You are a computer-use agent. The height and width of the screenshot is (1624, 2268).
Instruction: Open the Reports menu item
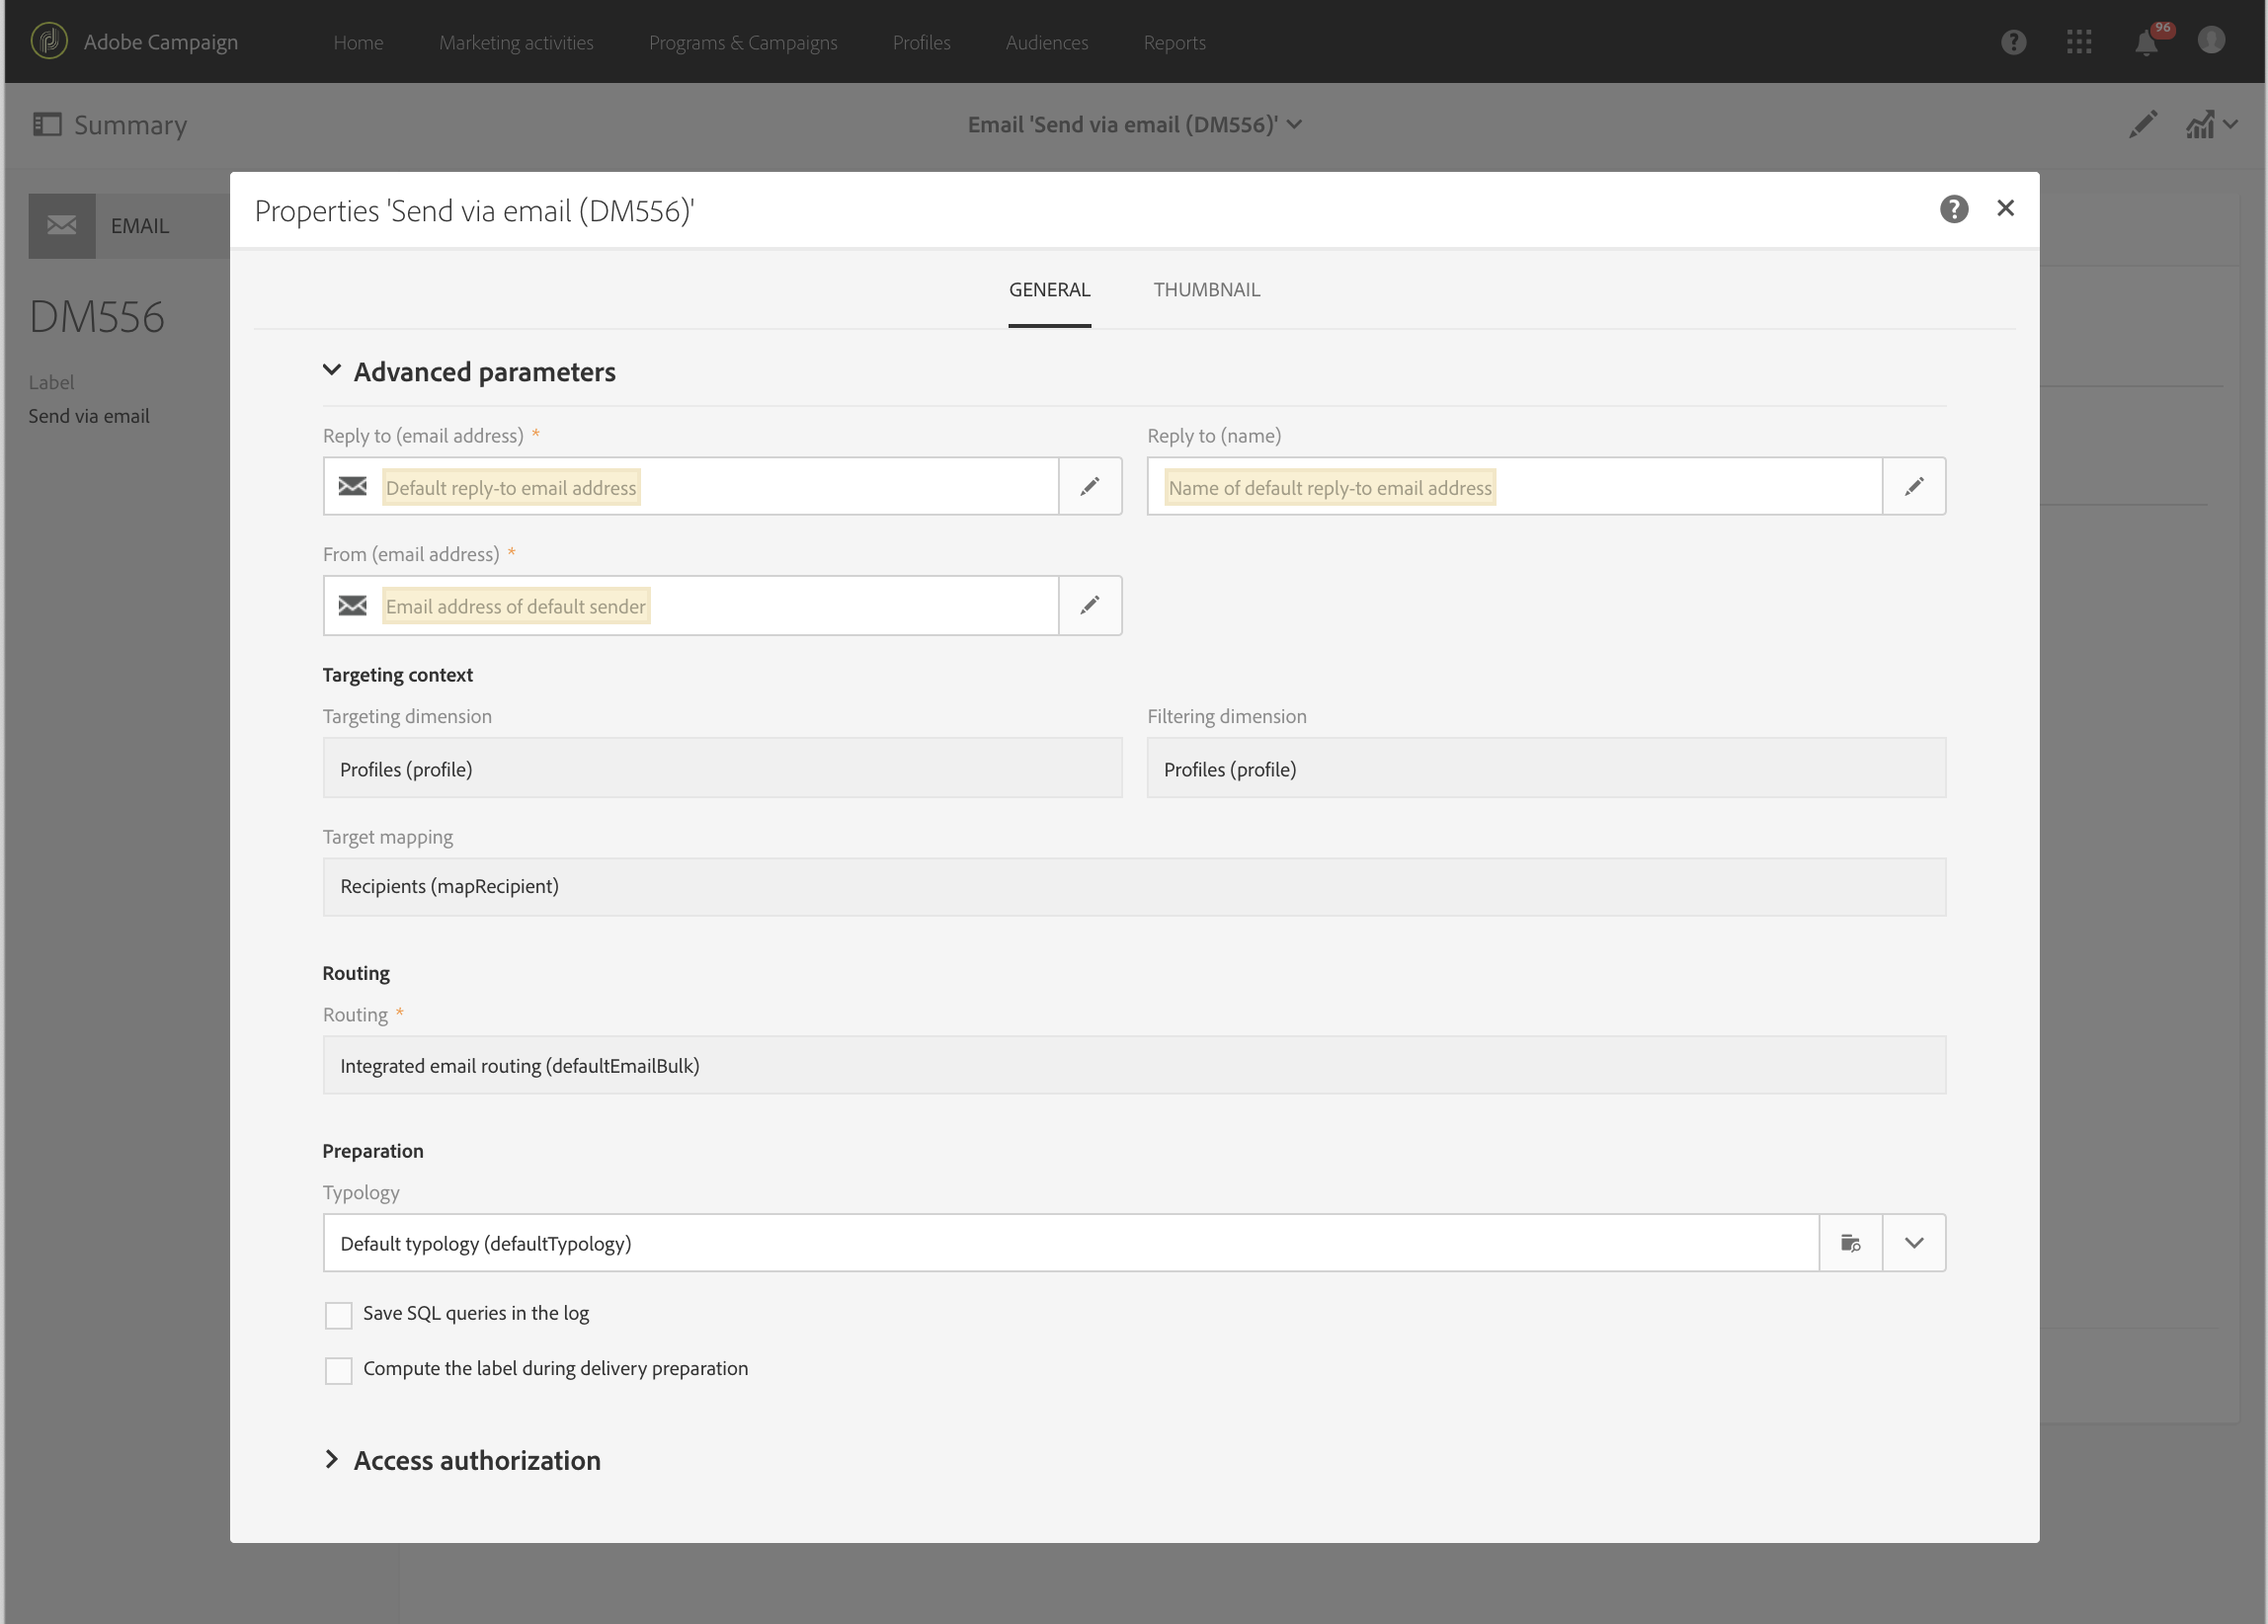(1174, 43)
